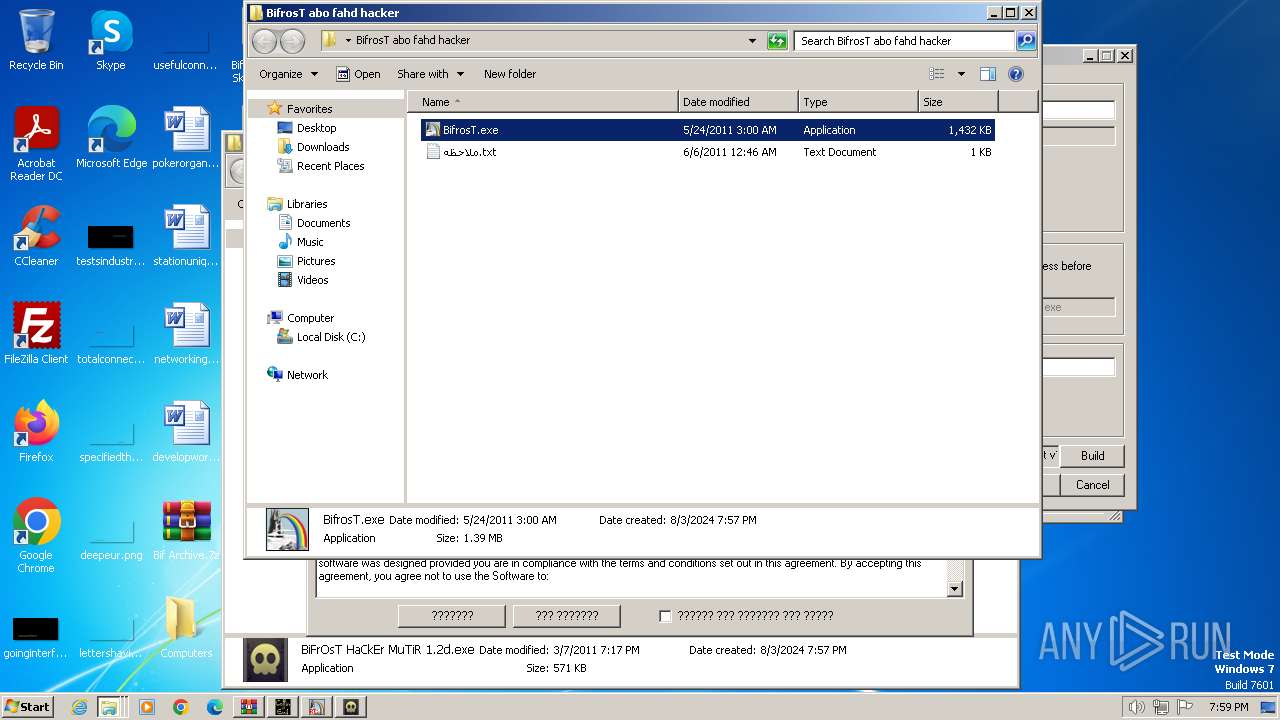1280x720 pixels.
Task: Open Microsoft Edge desktop icon
Action: (111, 138)
